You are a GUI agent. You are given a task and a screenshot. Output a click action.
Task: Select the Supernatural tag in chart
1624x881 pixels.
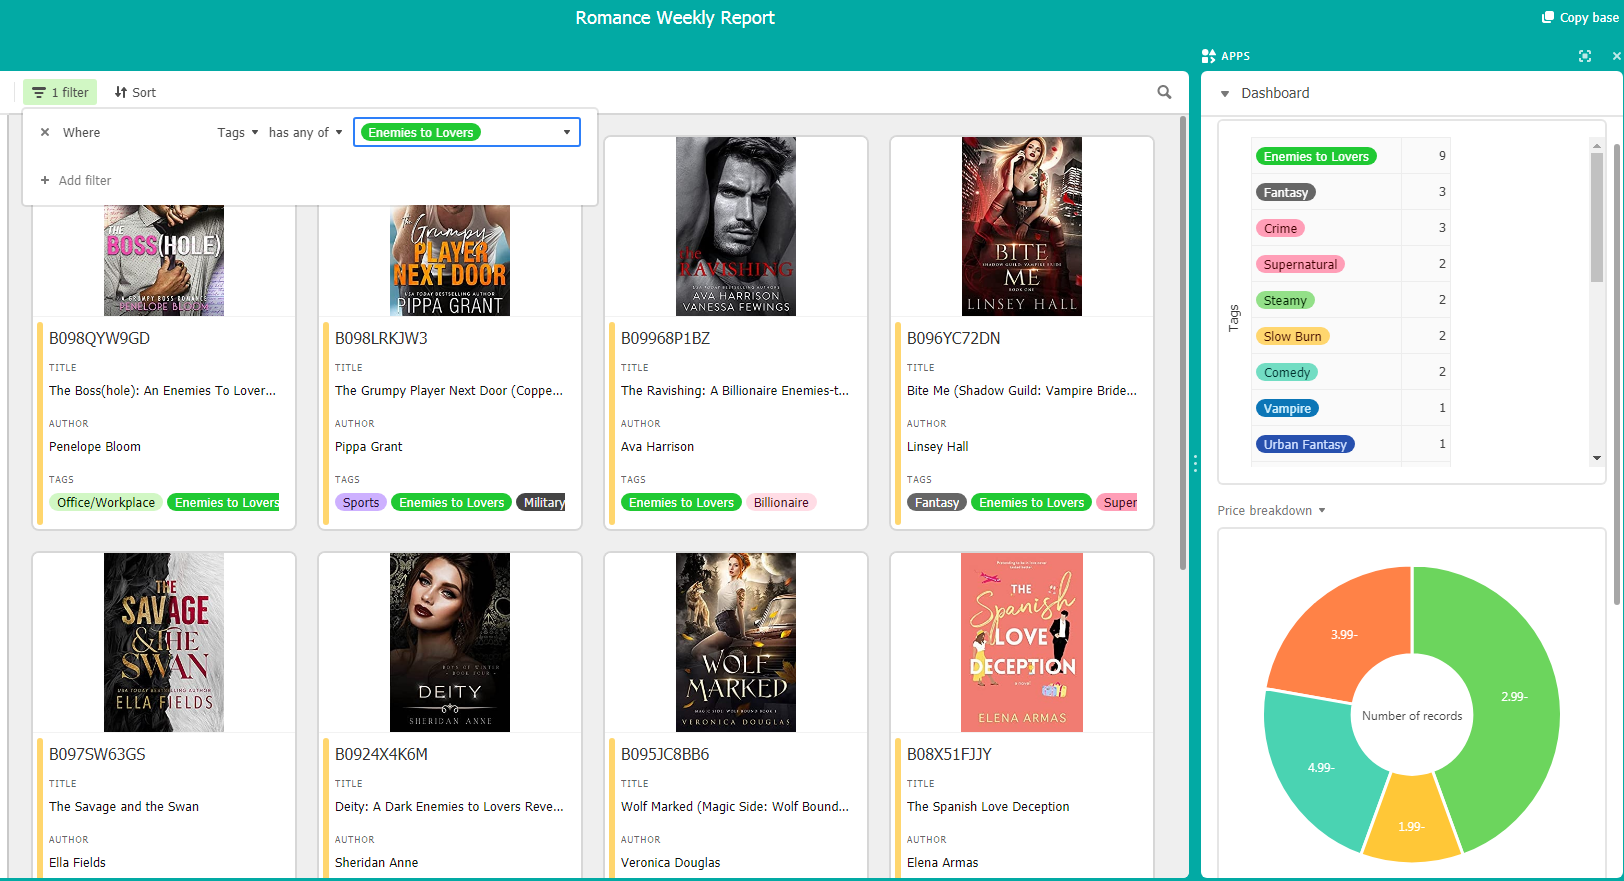(1300, 264)
